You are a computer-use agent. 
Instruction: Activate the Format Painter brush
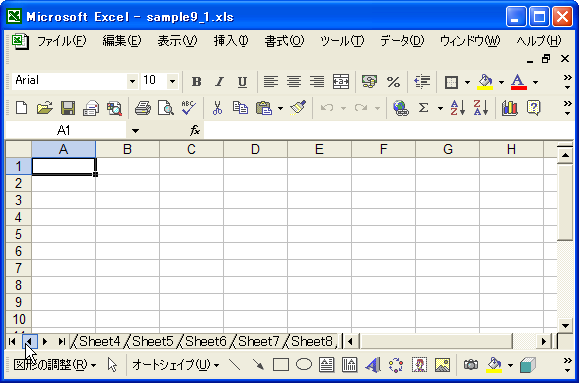tap(298, 107)
